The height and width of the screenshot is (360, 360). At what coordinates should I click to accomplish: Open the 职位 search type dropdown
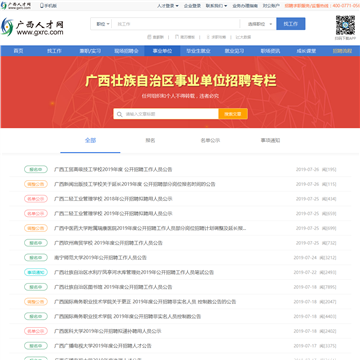[x=103, y=24]
